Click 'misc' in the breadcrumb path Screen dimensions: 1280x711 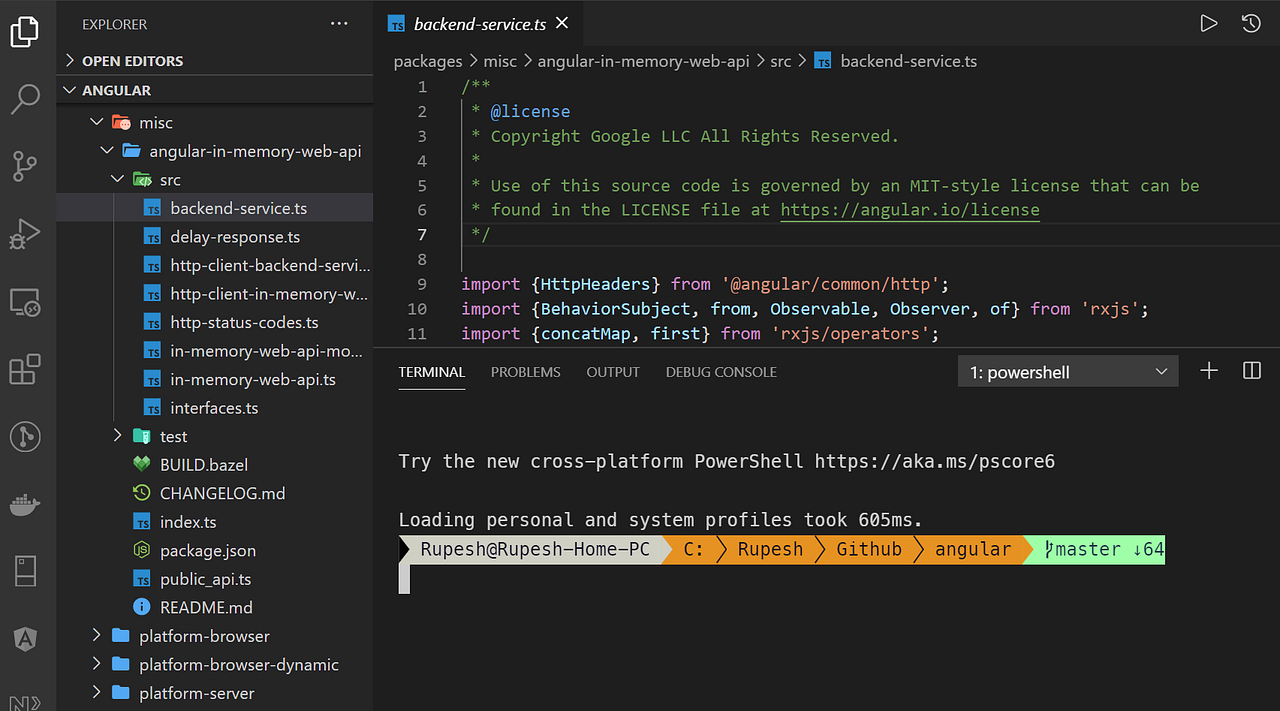click(x=500, y=61)
